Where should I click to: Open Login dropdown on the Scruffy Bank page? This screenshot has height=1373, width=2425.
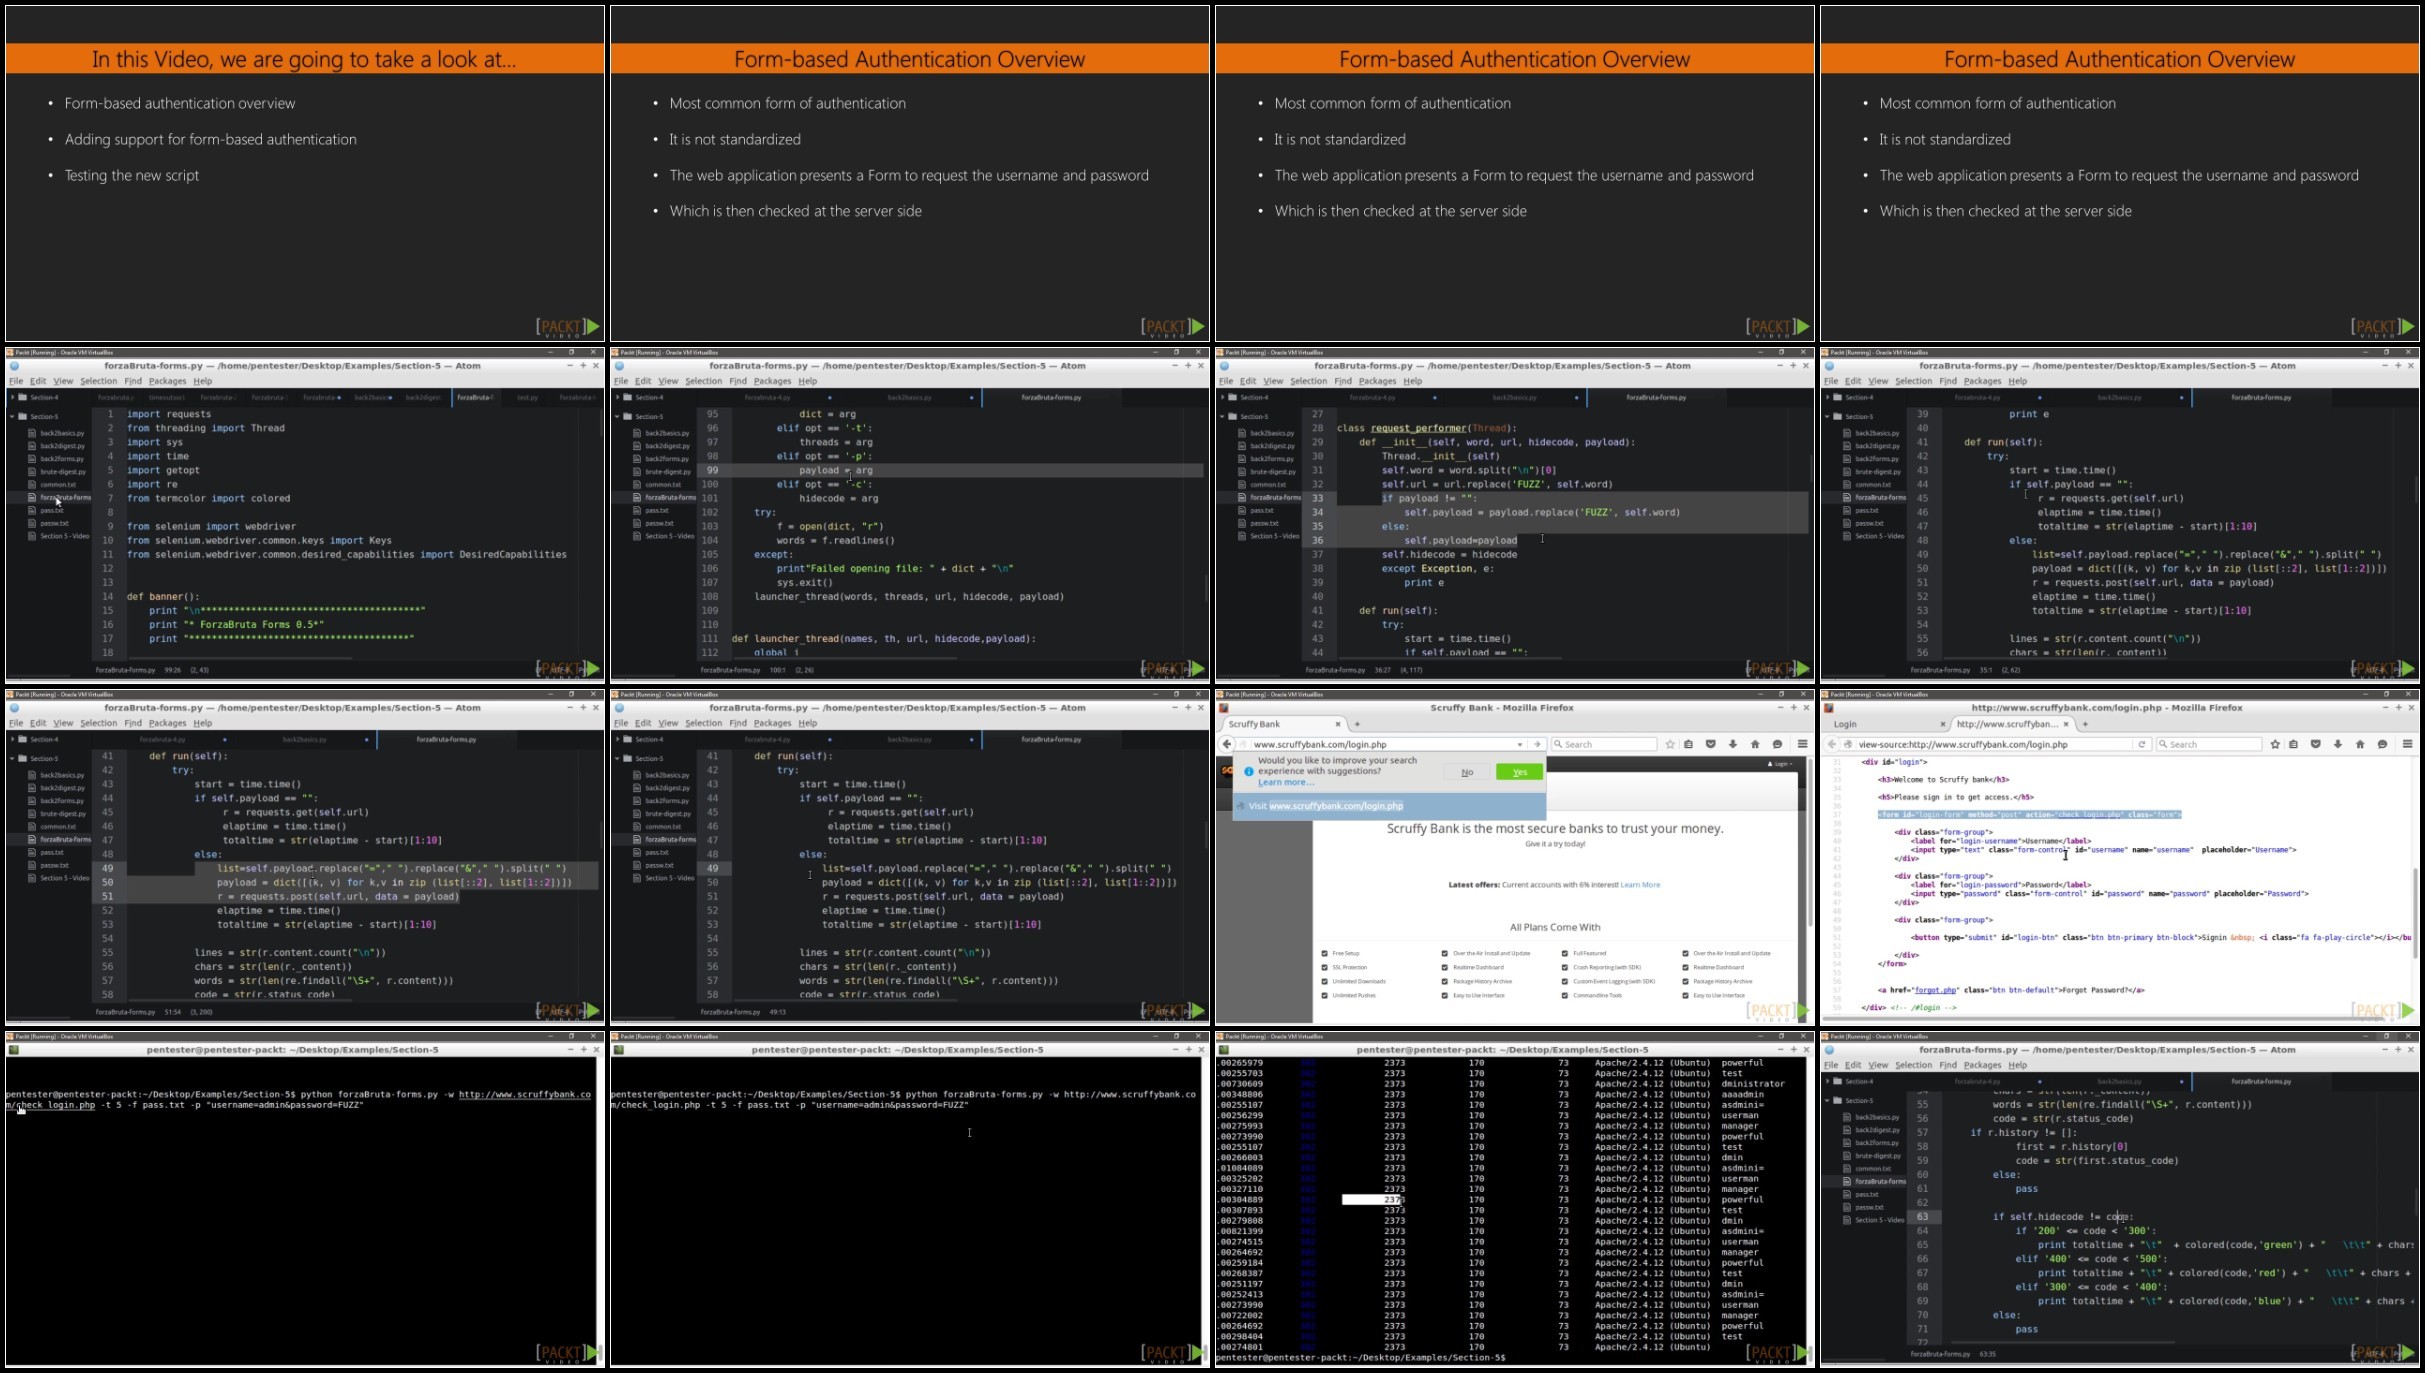click(x=1779, y=764)
